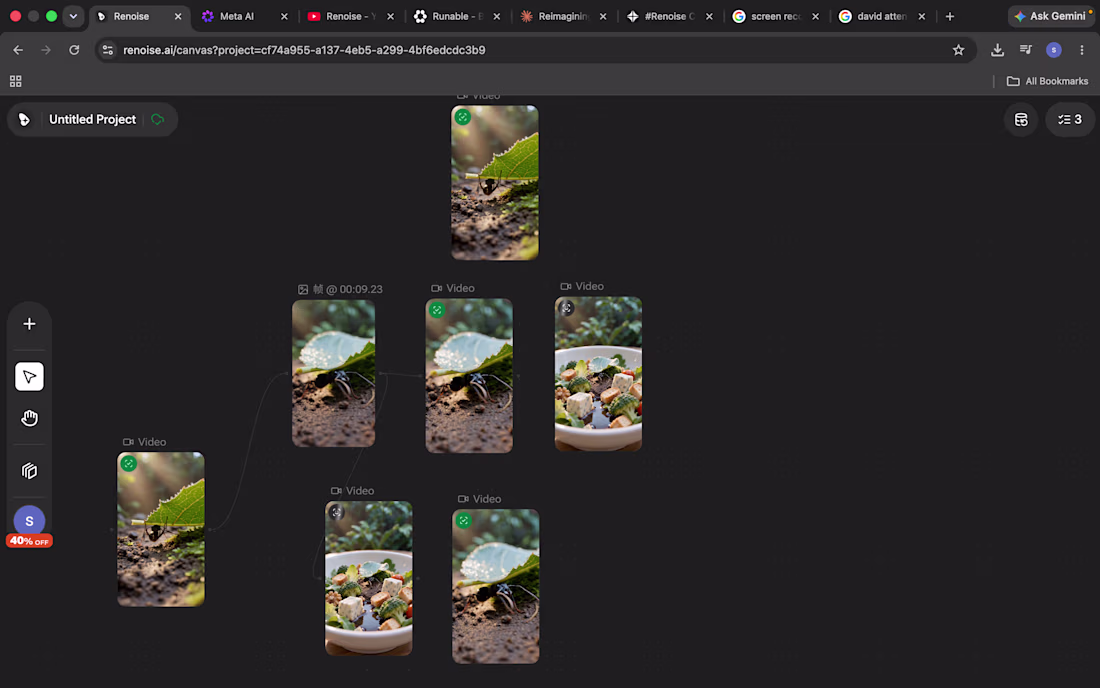This screenshot has height=688, width=1100.
Task: Open the task list showing 3
Action: point(1070,120)
